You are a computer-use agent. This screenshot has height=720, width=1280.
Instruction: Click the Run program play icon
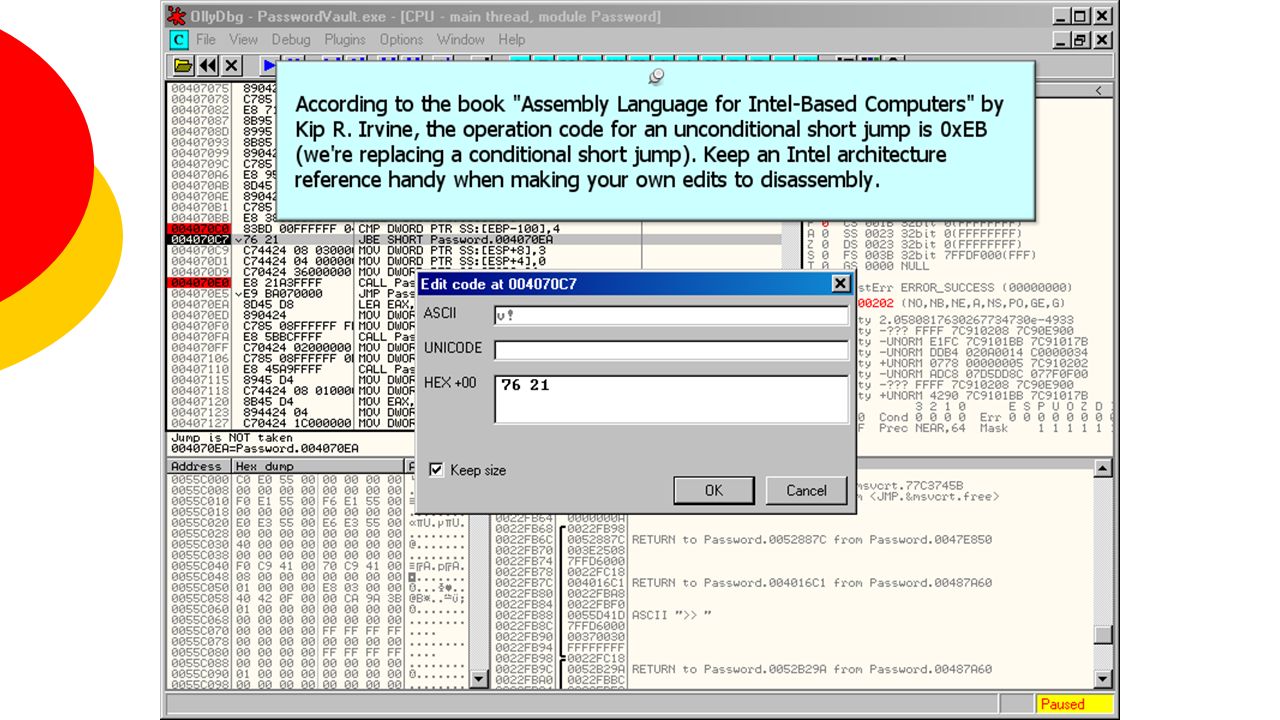[268, 65]
